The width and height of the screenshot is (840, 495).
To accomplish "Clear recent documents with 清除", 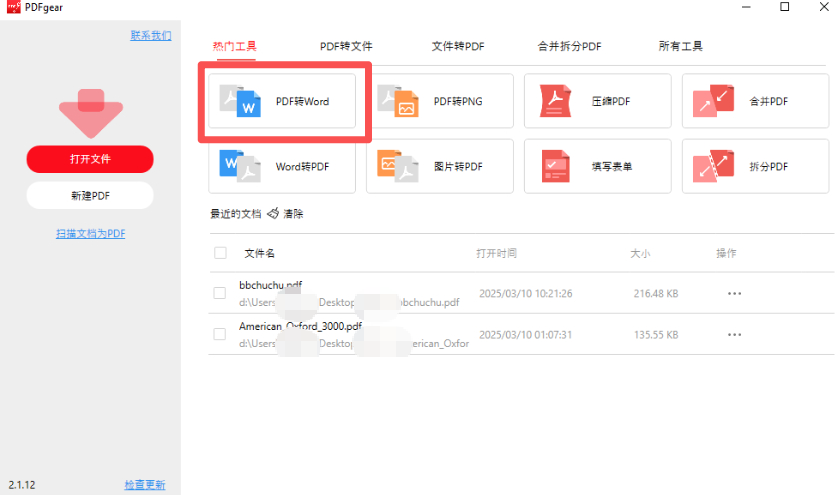I will click(293, 214).
